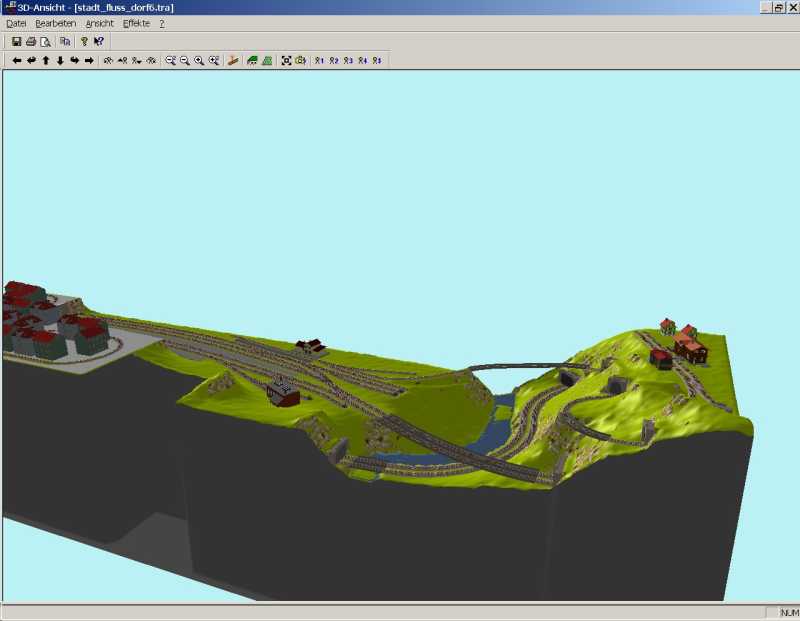Open the Datei menu
Viewport: 800px width, 621px height.
[16, 23]
